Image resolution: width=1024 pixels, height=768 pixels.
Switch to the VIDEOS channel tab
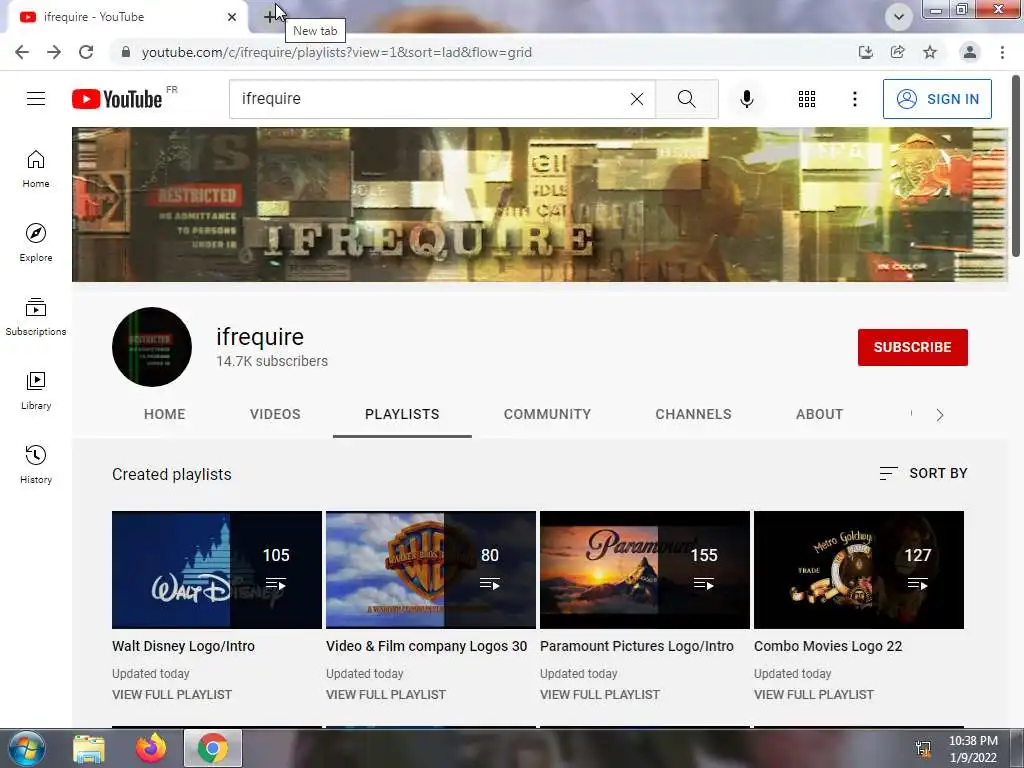tap(275, 415)
